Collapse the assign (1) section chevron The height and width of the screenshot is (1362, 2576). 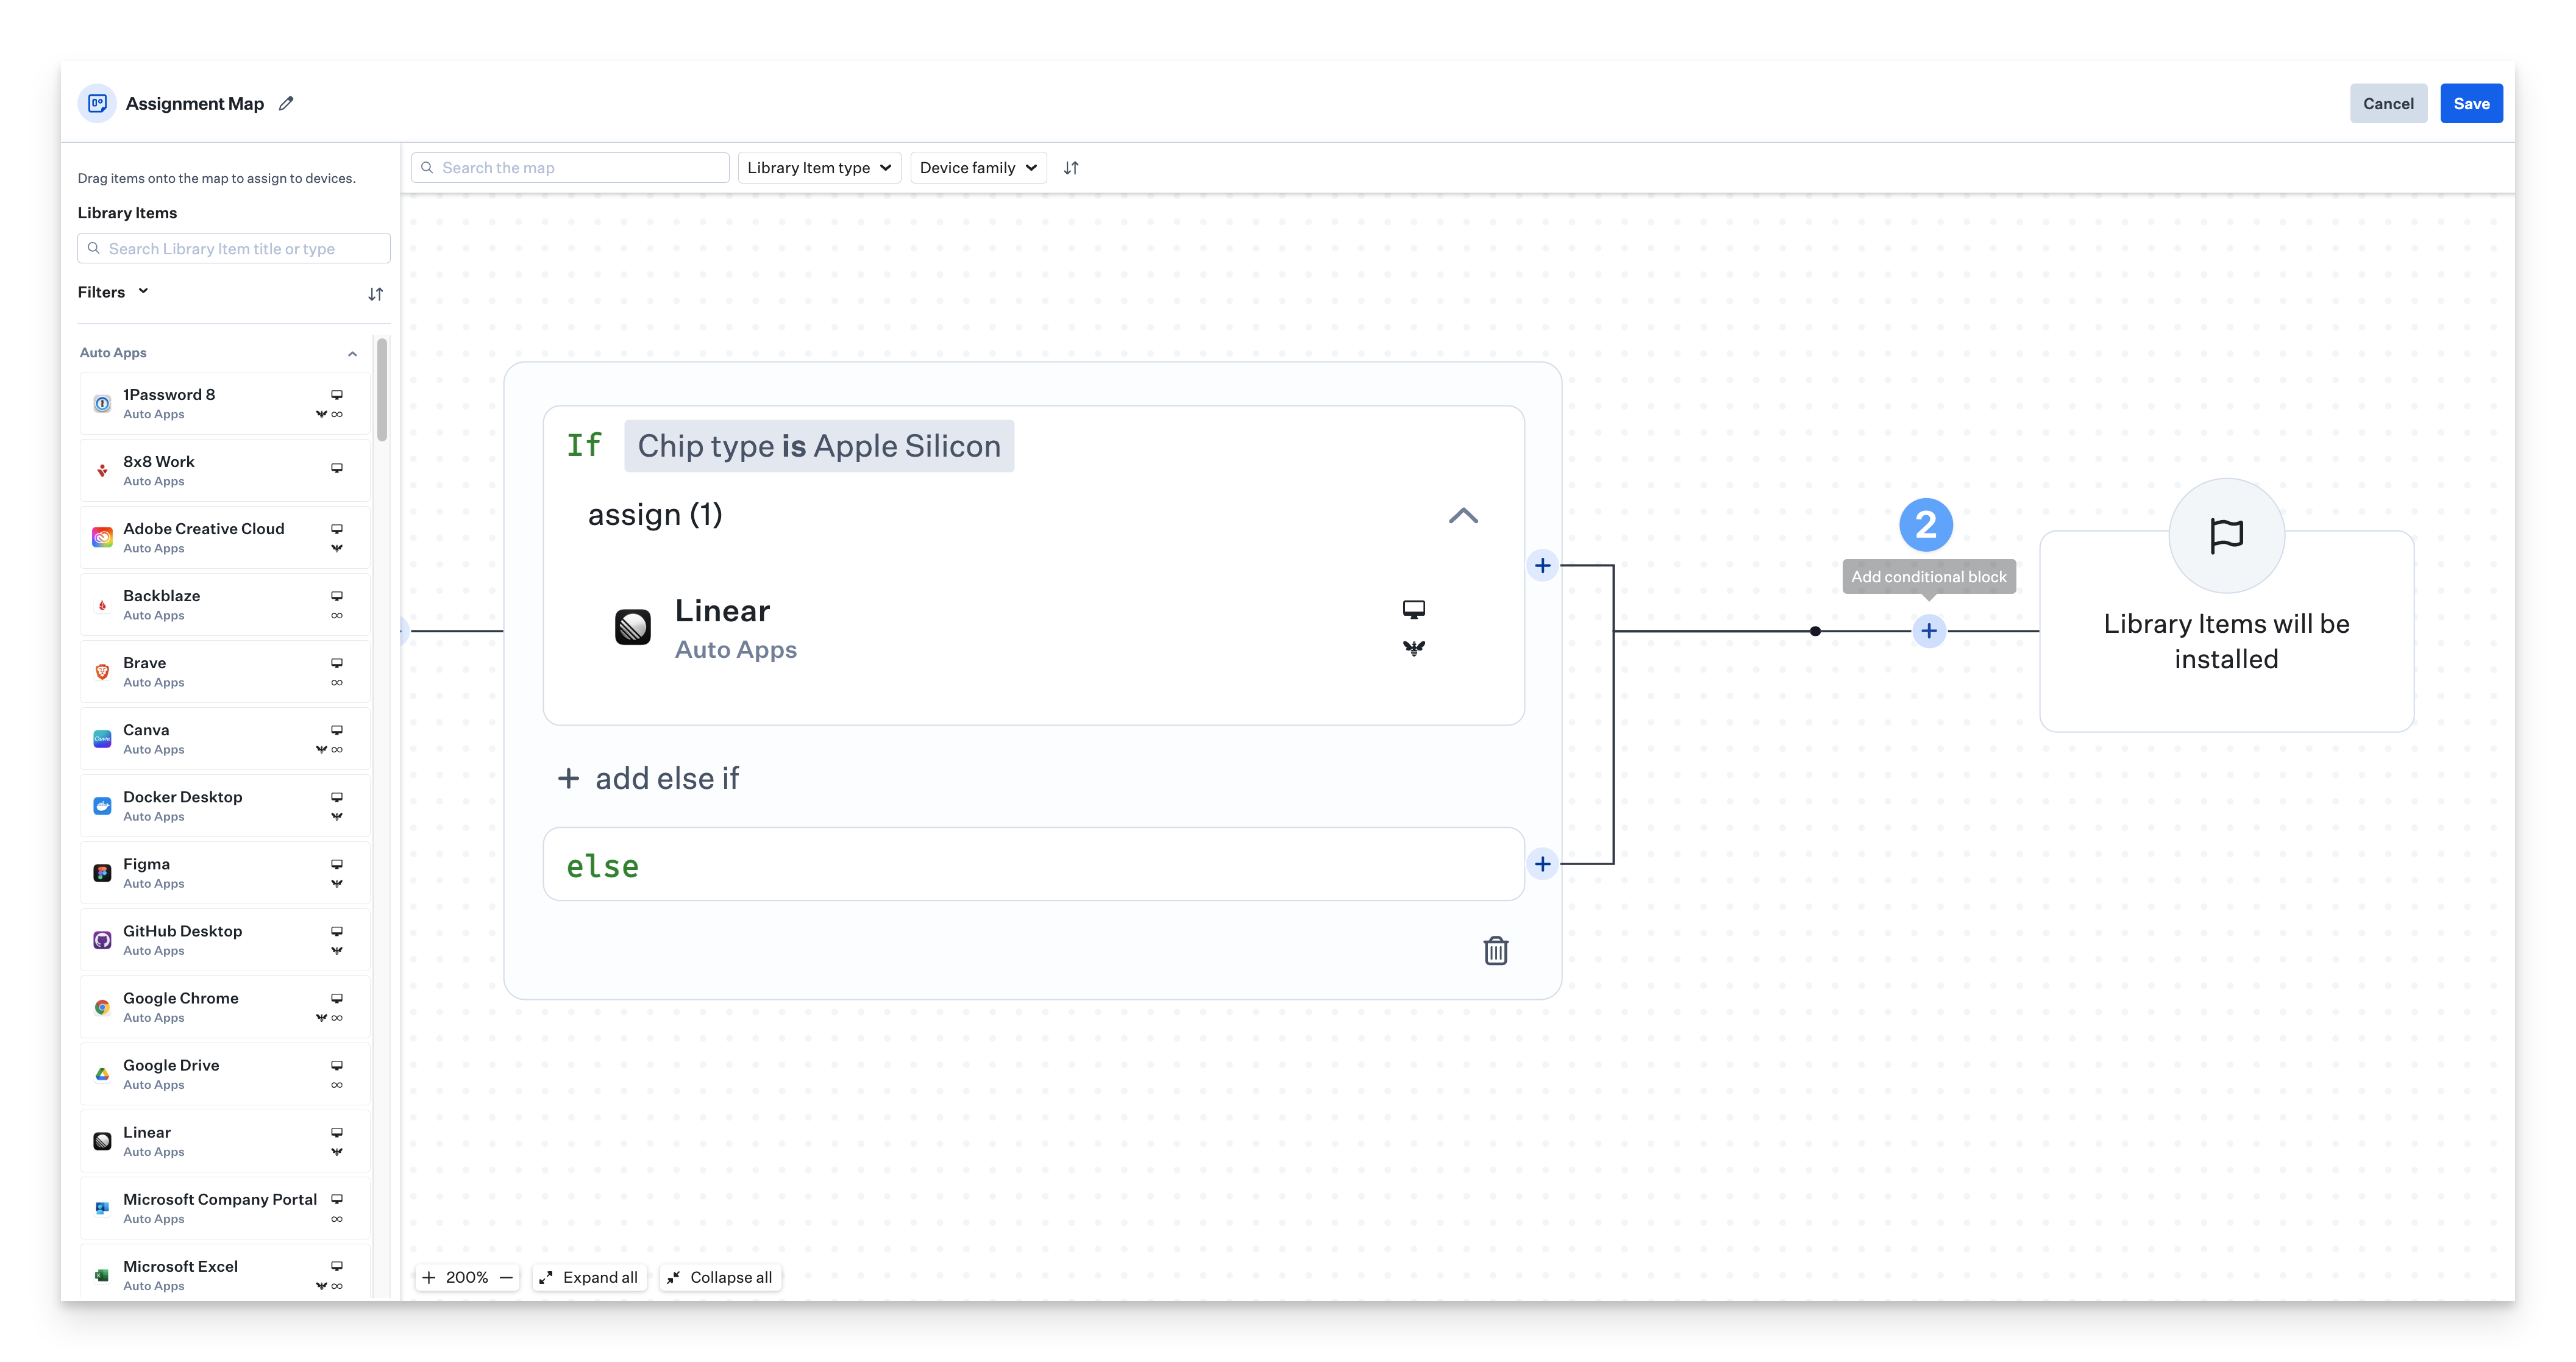coord(1463,516)
